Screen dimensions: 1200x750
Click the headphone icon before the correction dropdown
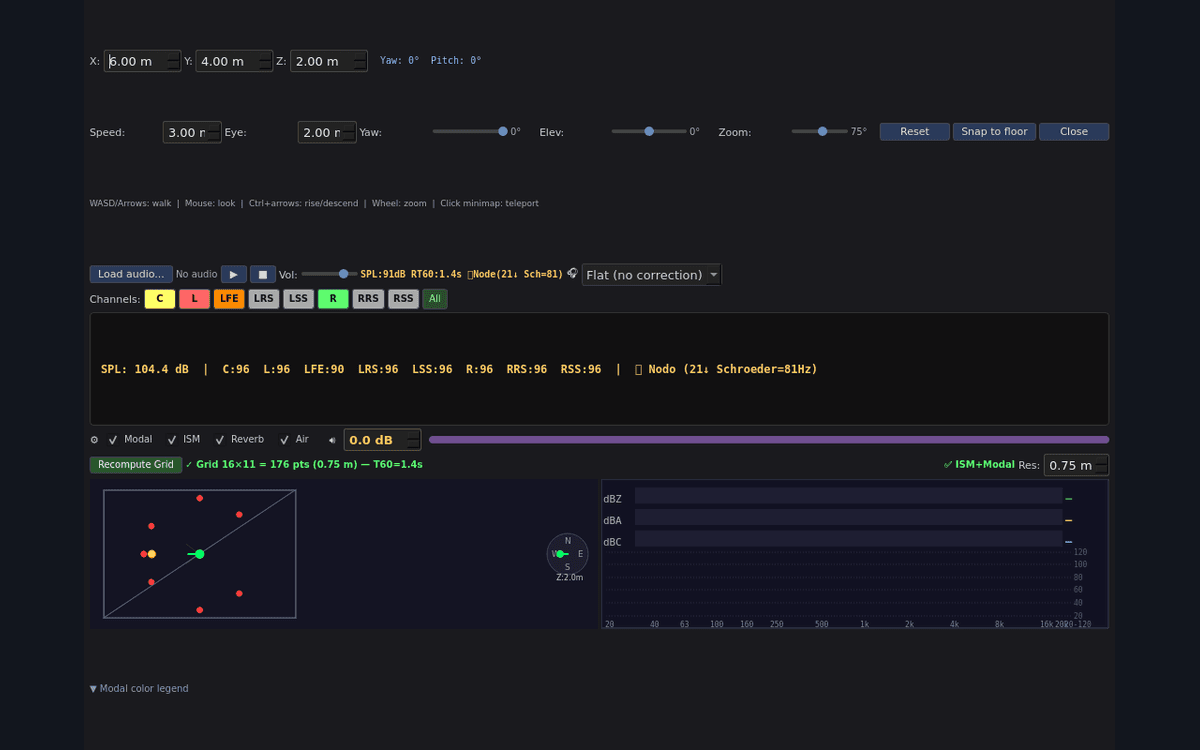click(x=573, y=273)
